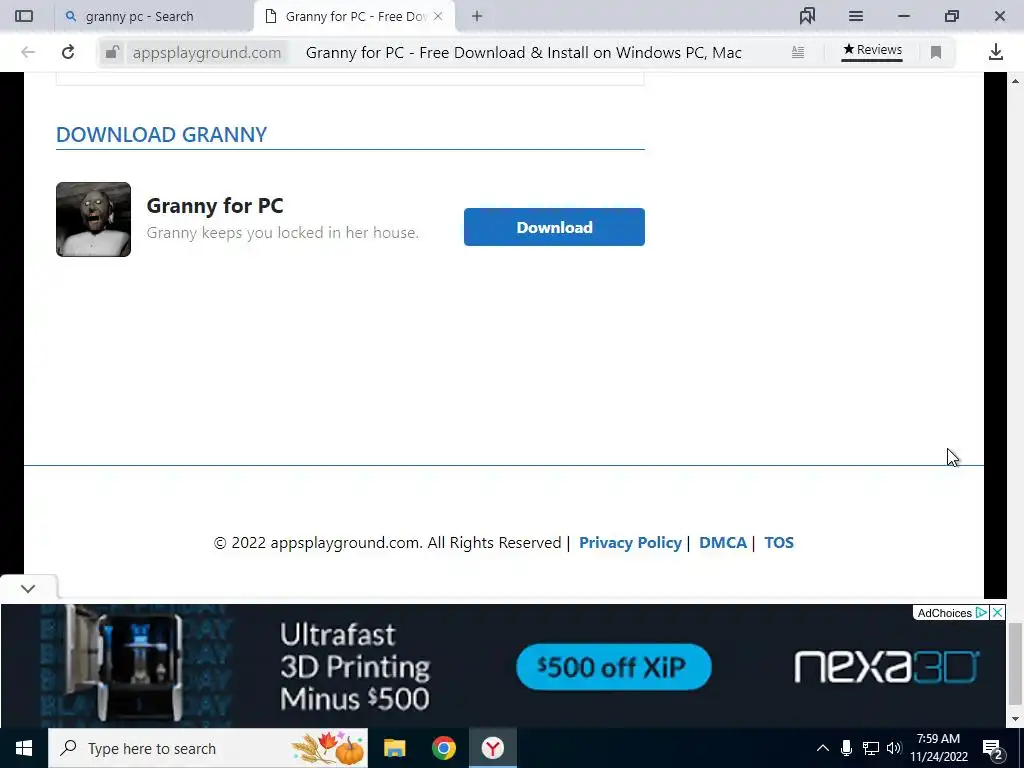Click the '$500 off XiP' ad button
1024x768 pixels.
pos(613,667)
